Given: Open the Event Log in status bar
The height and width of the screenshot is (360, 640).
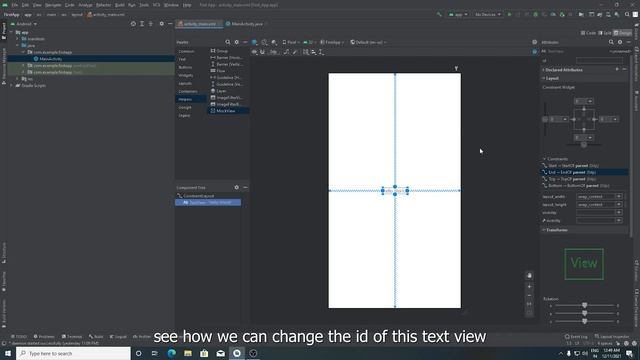Looking at the screenshot, I should (576, 337).
